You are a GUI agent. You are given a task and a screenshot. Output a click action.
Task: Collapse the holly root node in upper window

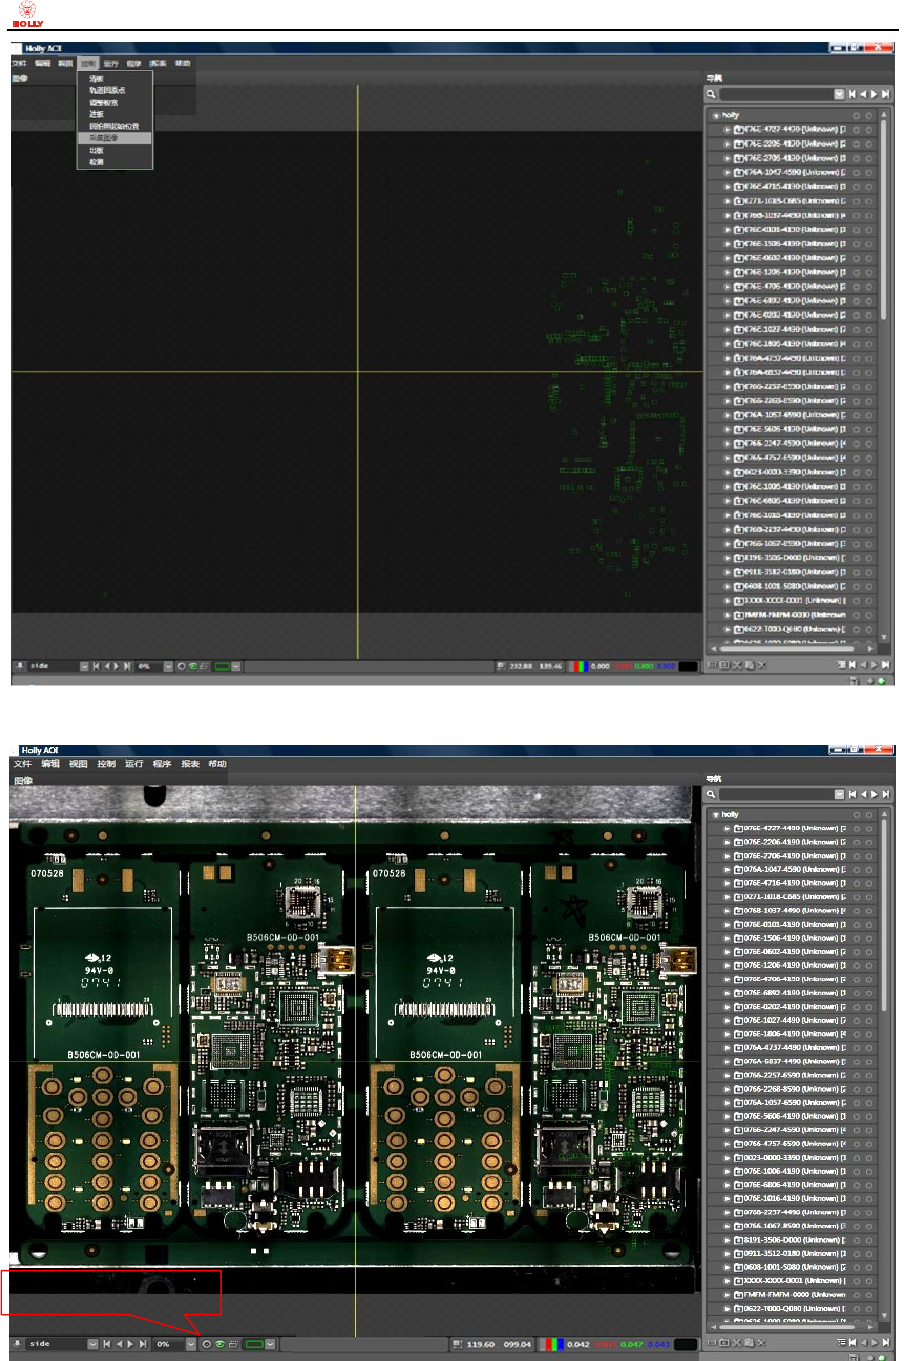[716, 115]
